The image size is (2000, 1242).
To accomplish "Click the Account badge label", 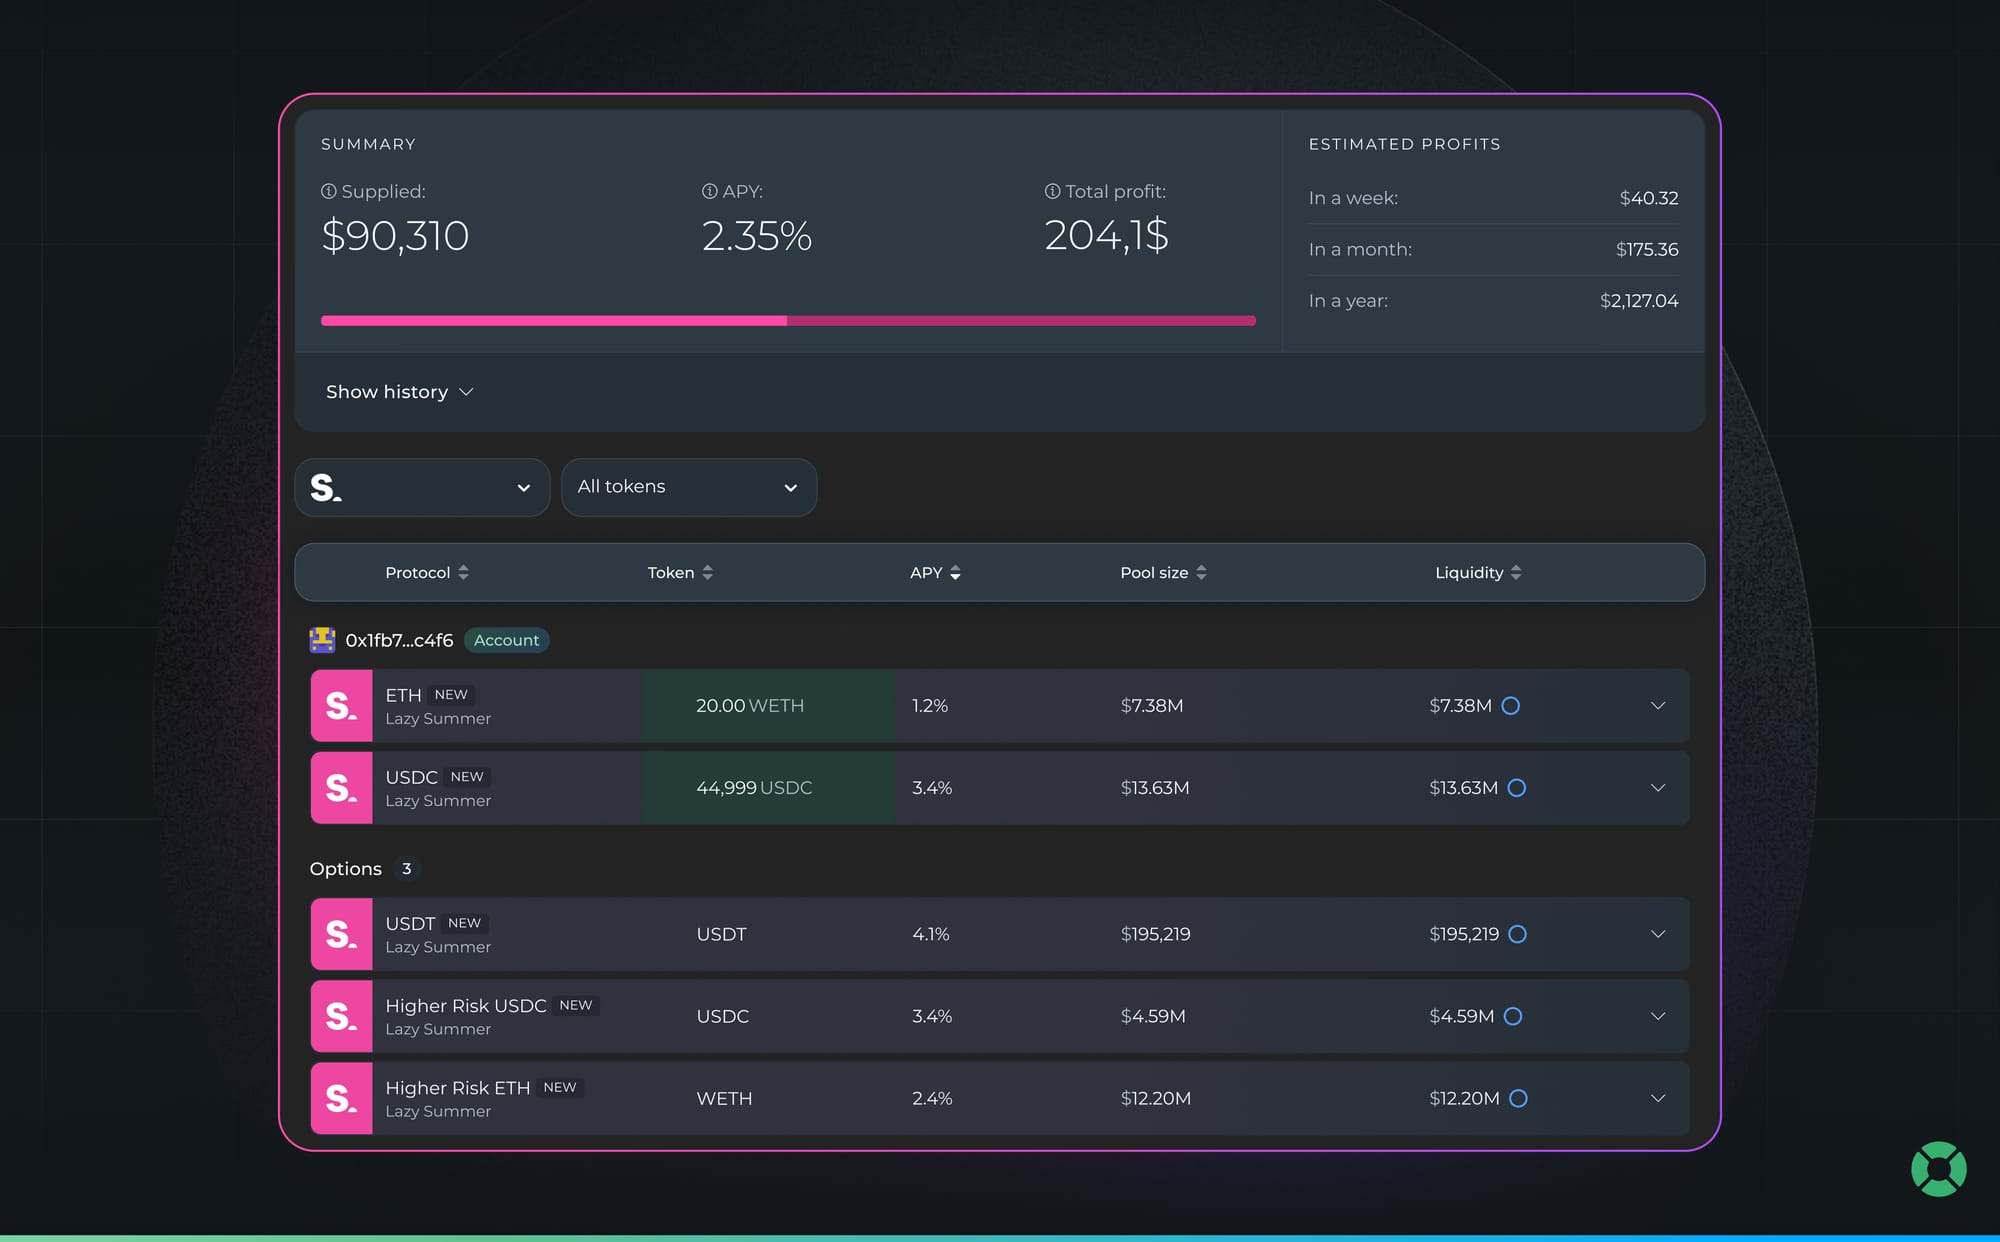I will click(x=506, y=640).
